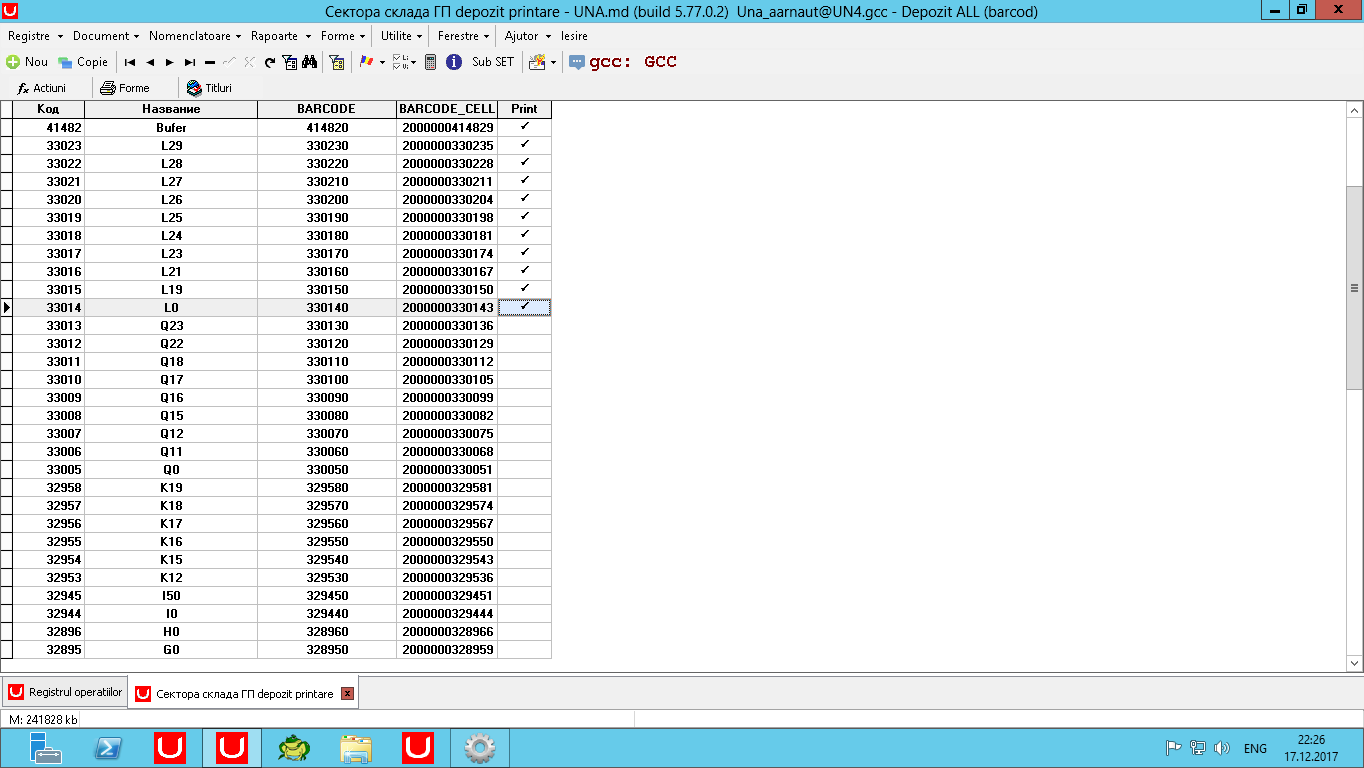Launch the frog icon app on taskbar
The width and height of the screenshot is (1364, 768).
(x=294, y=747)
